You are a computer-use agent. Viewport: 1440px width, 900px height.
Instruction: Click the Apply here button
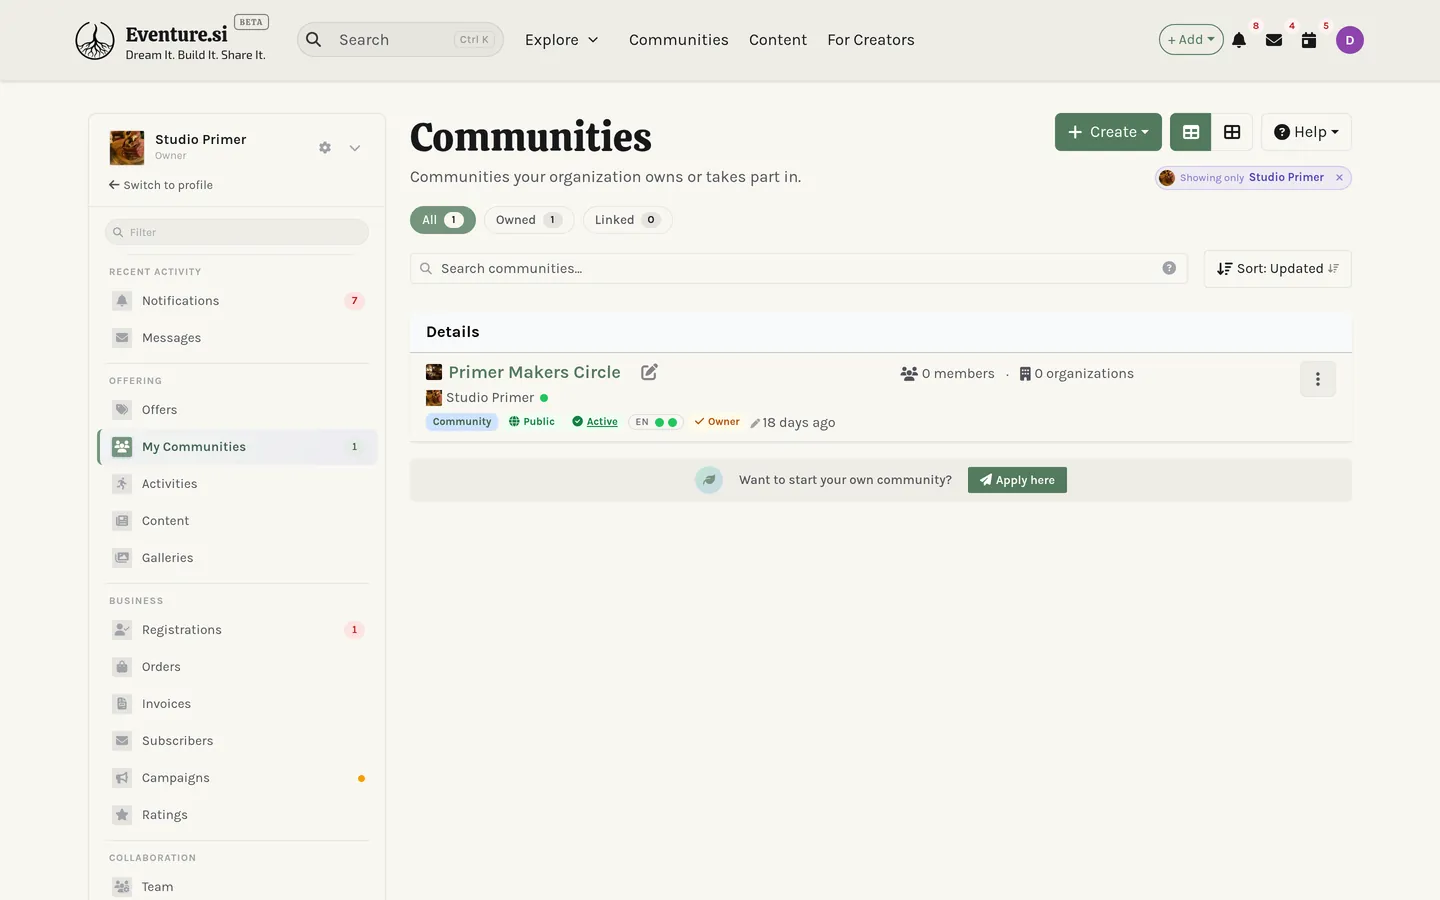pos(1017,480)
